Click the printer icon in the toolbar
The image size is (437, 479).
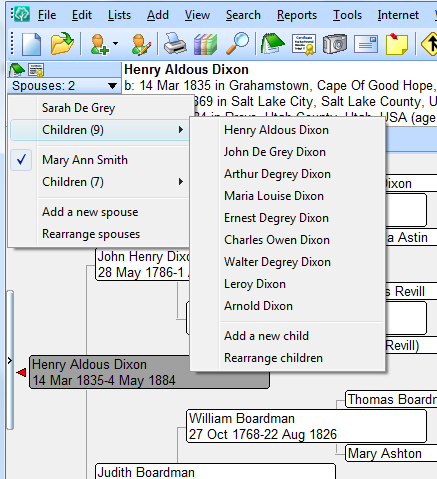click(x=175, y=43)
